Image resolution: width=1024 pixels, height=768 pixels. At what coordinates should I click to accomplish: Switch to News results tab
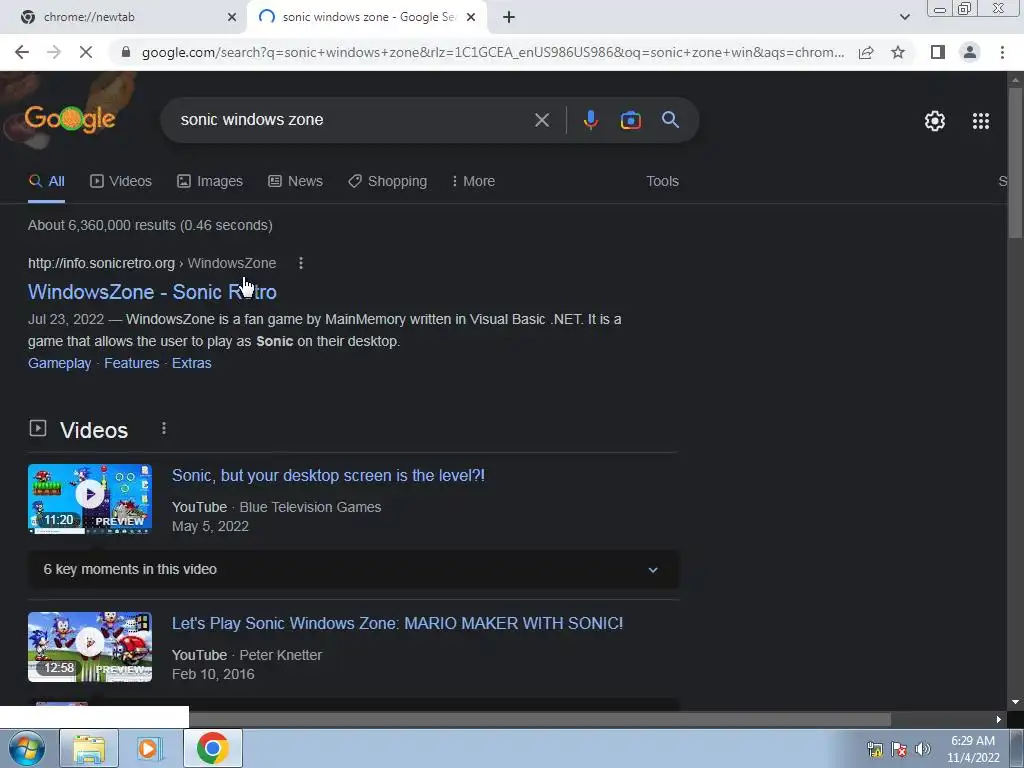click(295, 181)
